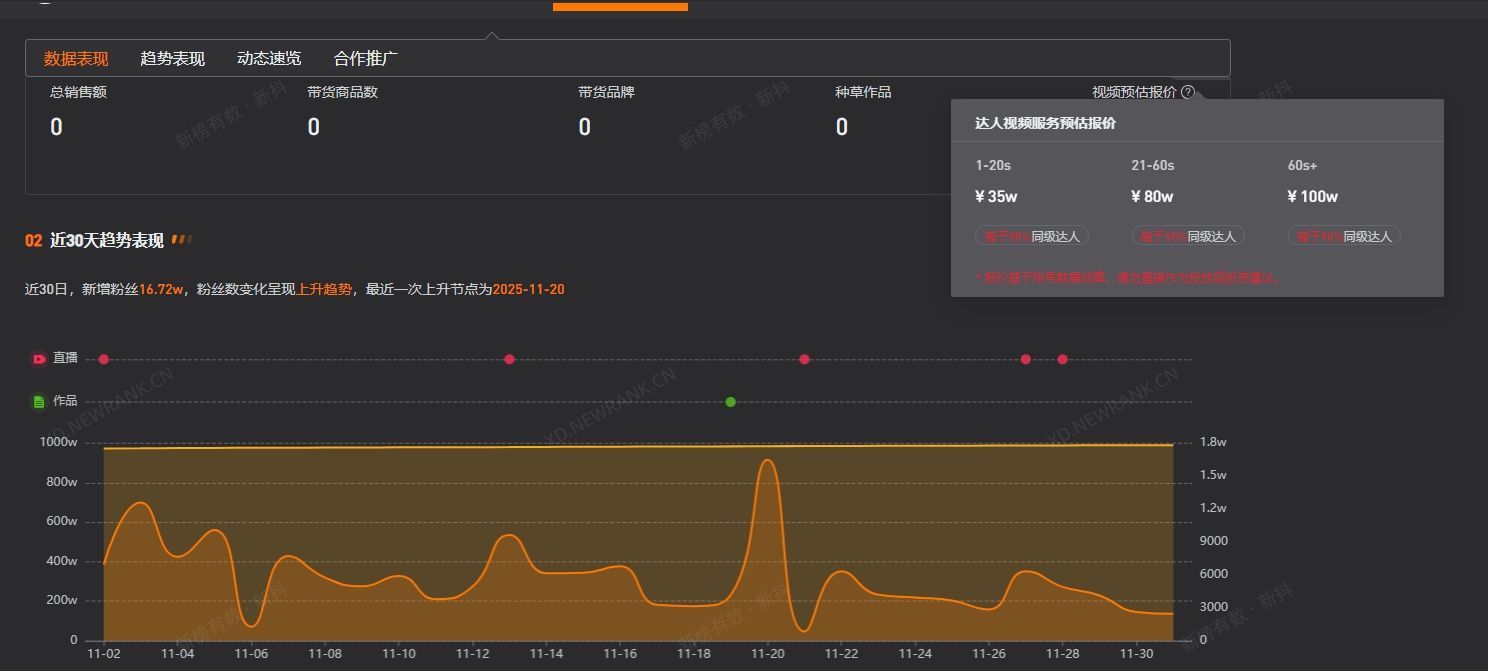Viewport: 1488px width, 671px height.
Task: Click the help icon beside 视频预估报价
Action: coord(1188,92)
